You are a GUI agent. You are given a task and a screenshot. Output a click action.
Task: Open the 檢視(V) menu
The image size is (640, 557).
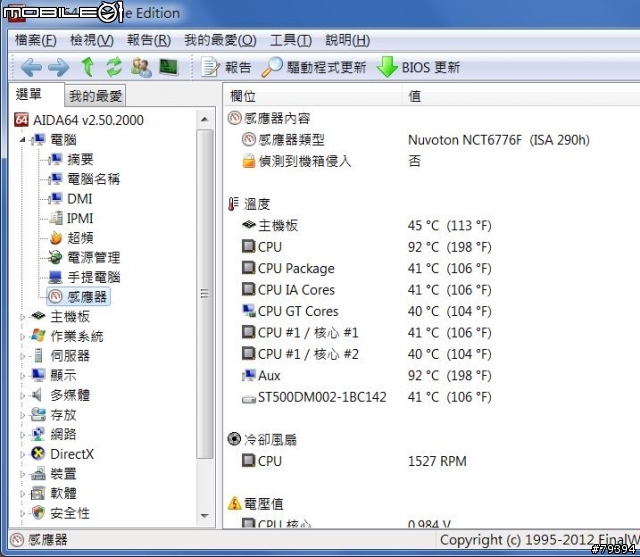92,40
